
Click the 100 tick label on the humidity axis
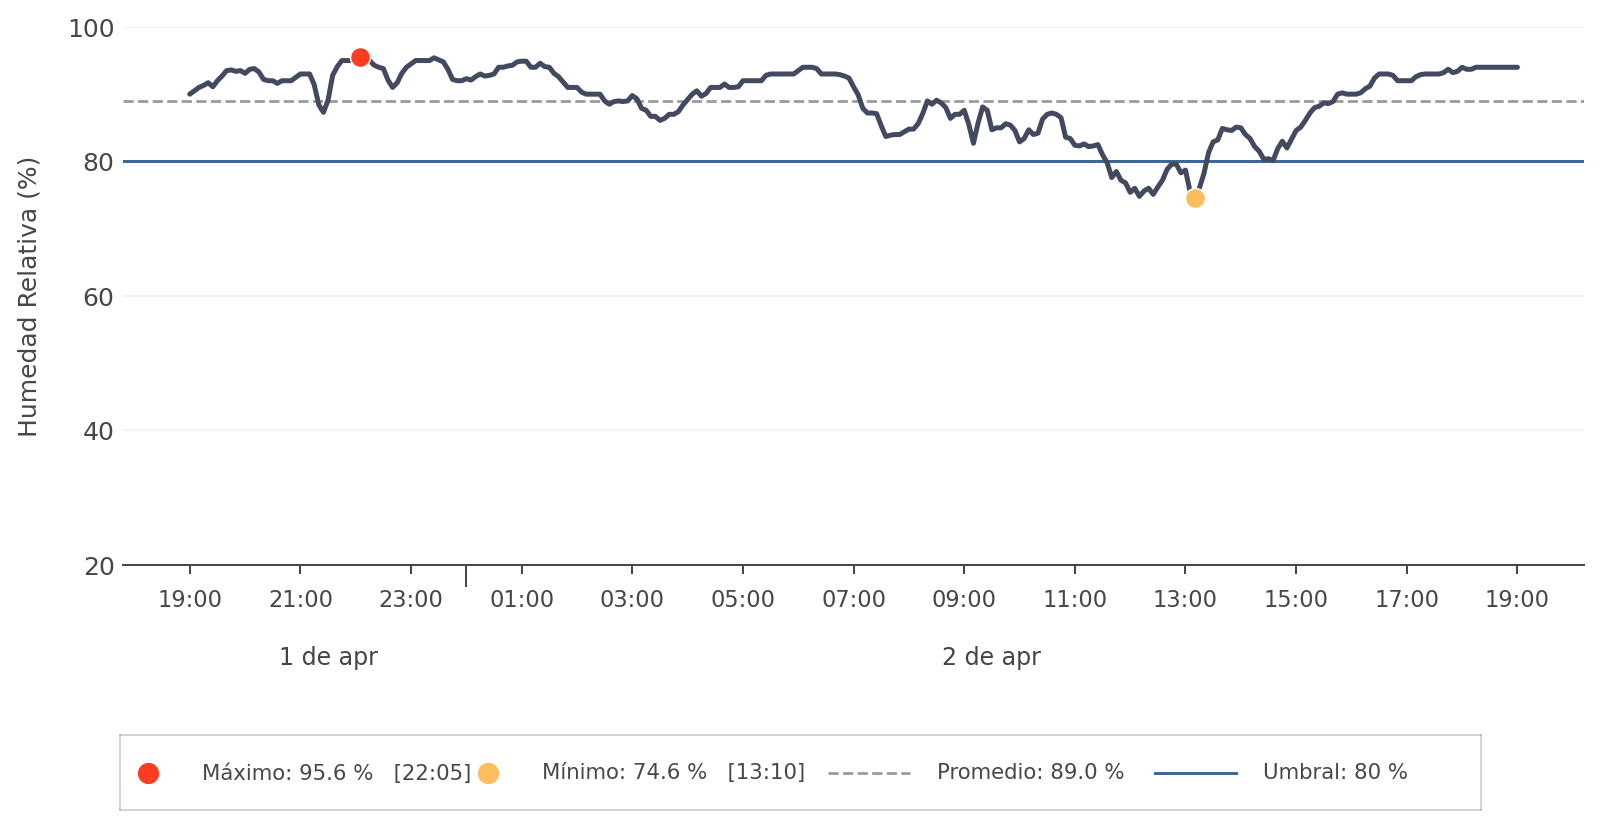pos(91,29)
